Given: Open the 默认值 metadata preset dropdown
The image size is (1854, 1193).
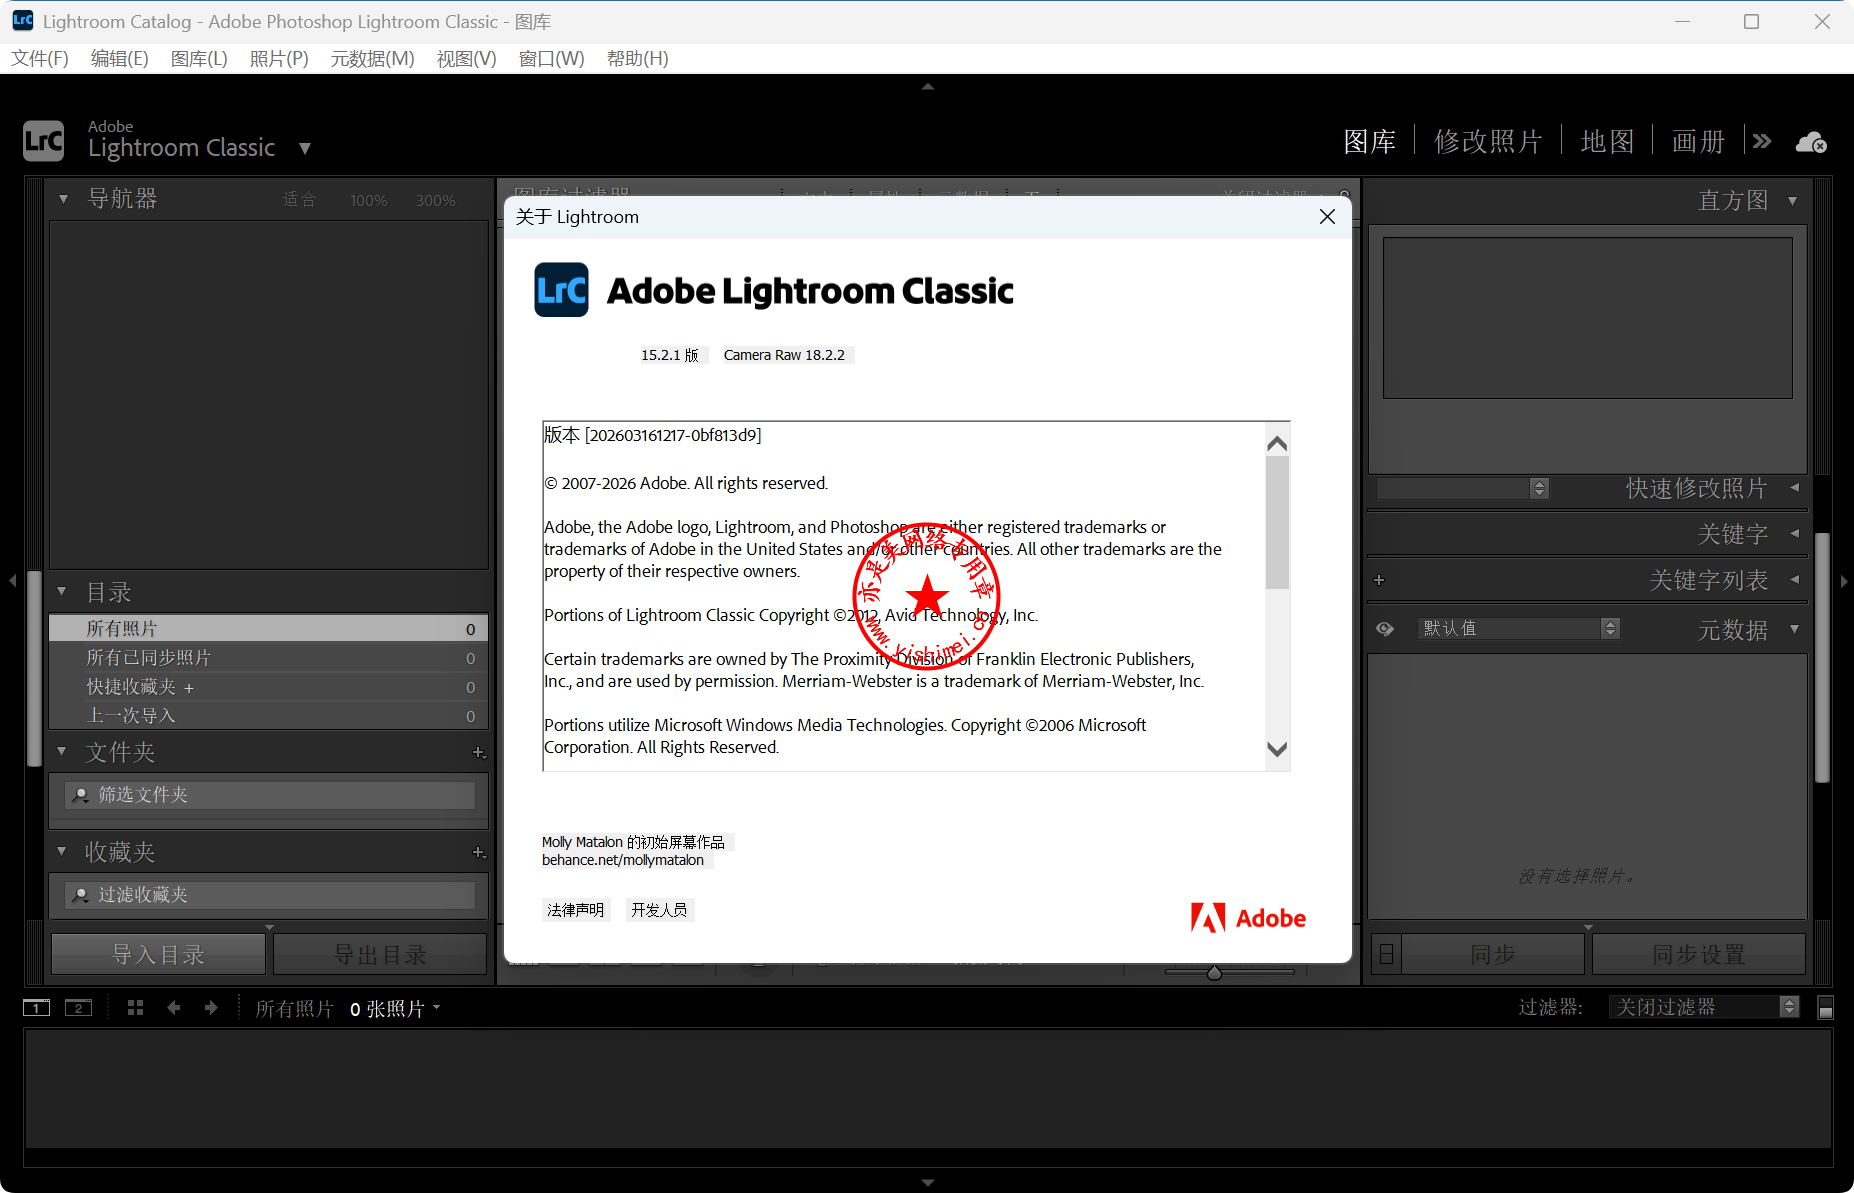Looking at the screenshot, I should [x=1518, y=628].
